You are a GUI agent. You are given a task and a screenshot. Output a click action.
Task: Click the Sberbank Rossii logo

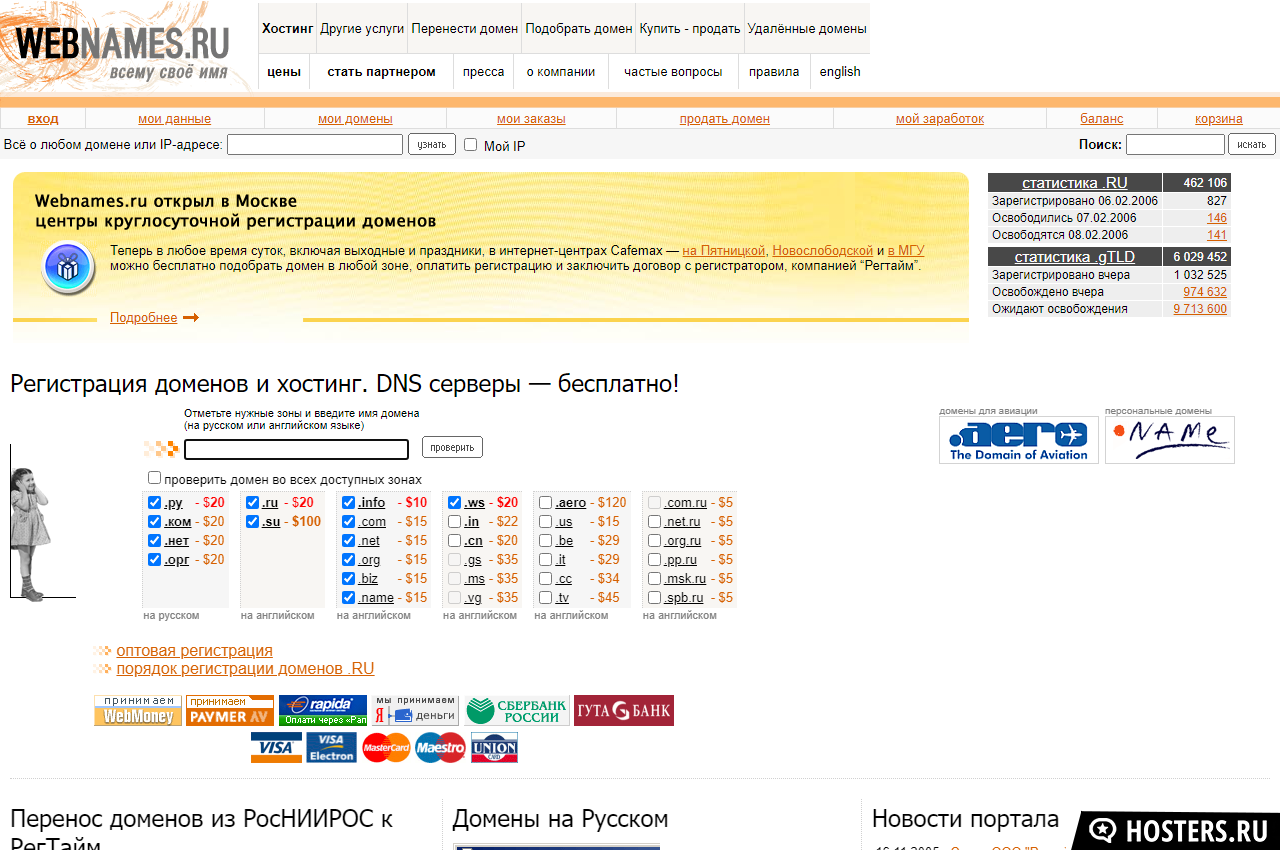pyautogui.click(x=516, y=711)
